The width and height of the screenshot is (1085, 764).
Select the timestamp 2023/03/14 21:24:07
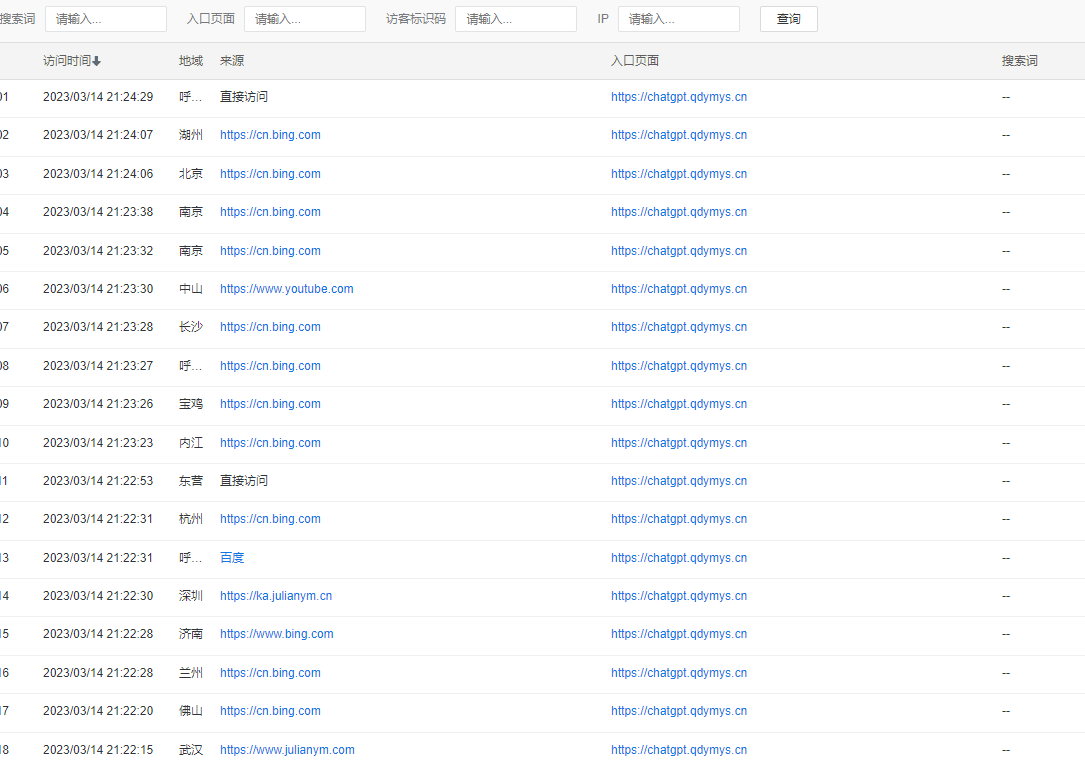(x=98, y=135)
